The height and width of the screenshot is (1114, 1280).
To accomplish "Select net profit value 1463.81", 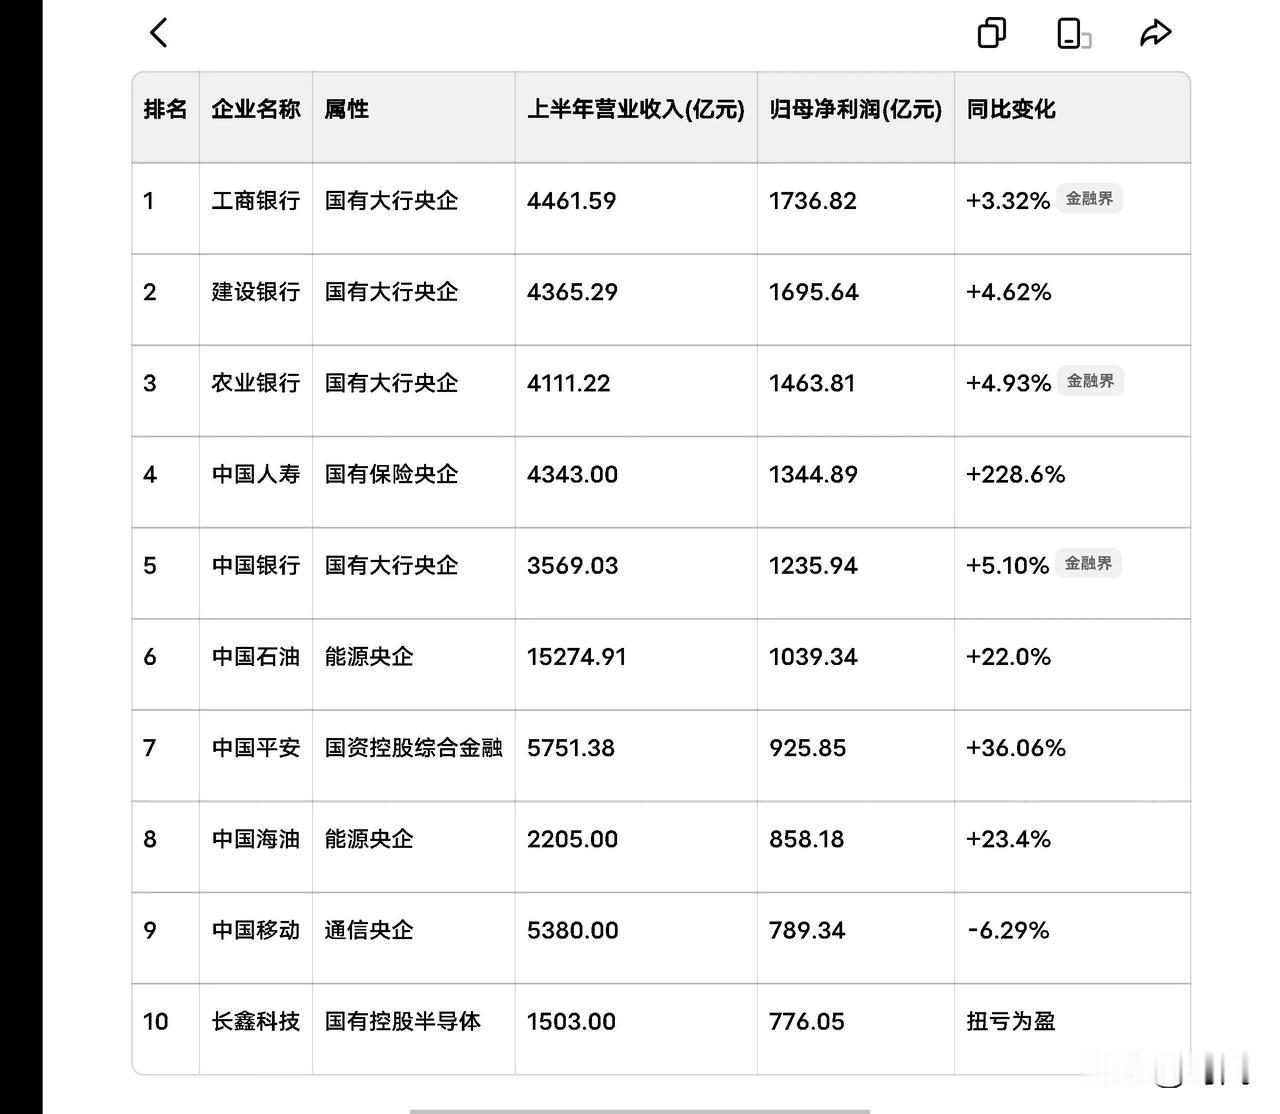I will (812, 383).
